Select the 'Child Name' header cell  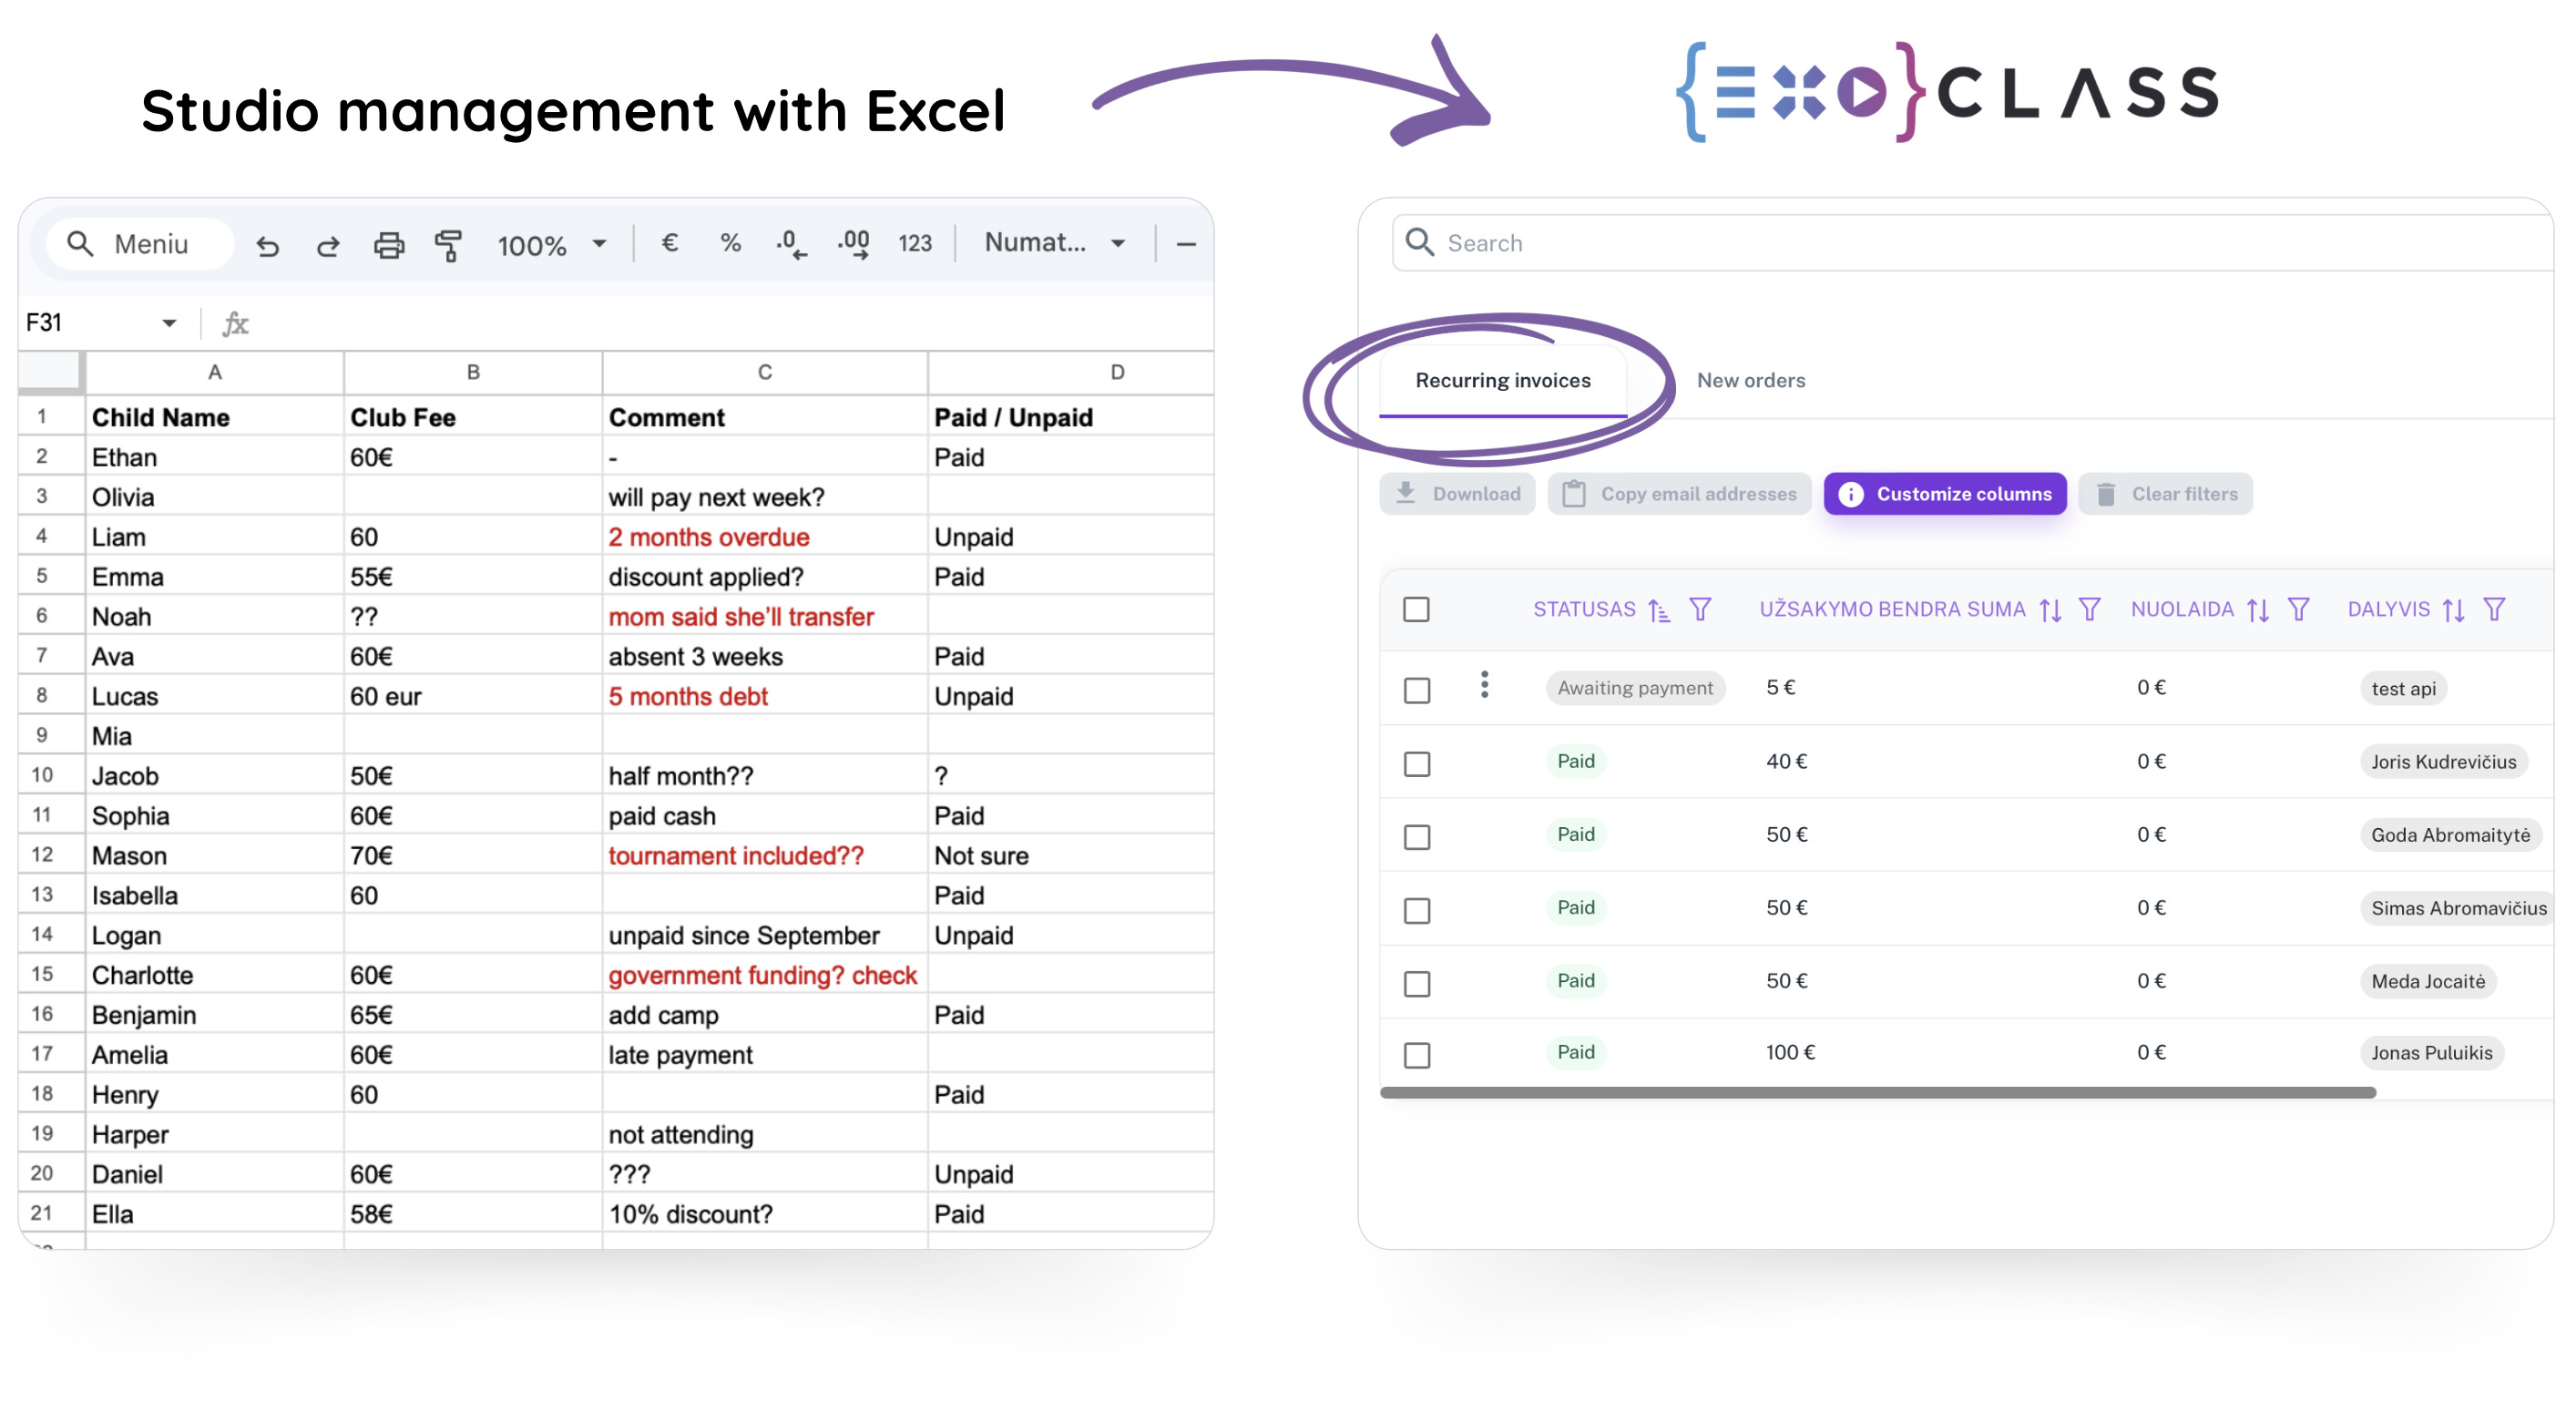point(214,417)
